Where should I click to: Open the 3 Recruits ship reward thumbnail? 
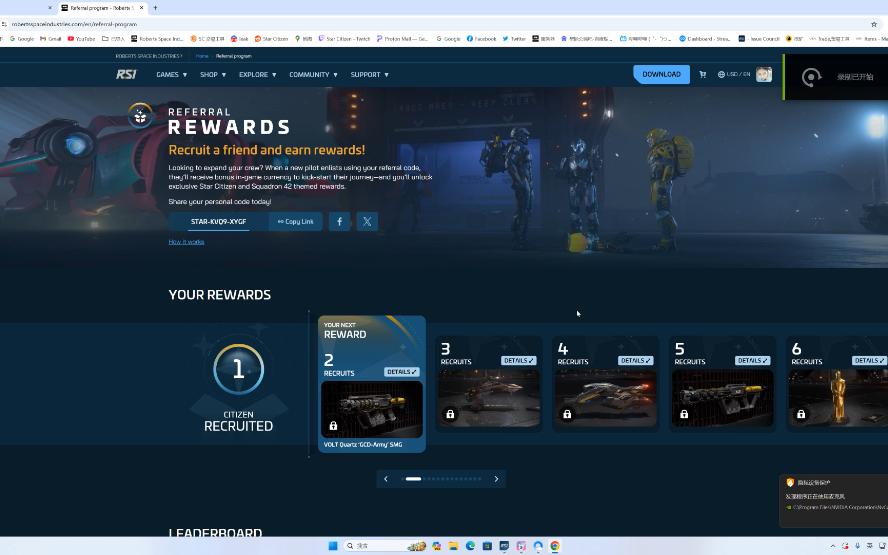(489, 398)
